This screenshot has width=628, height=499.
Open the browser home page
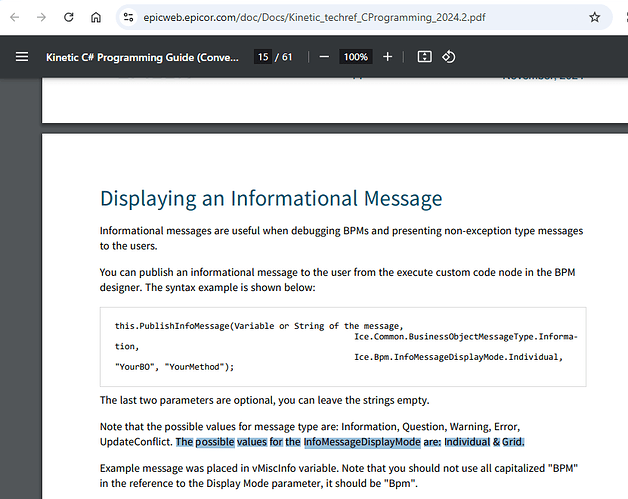(96, 17)
